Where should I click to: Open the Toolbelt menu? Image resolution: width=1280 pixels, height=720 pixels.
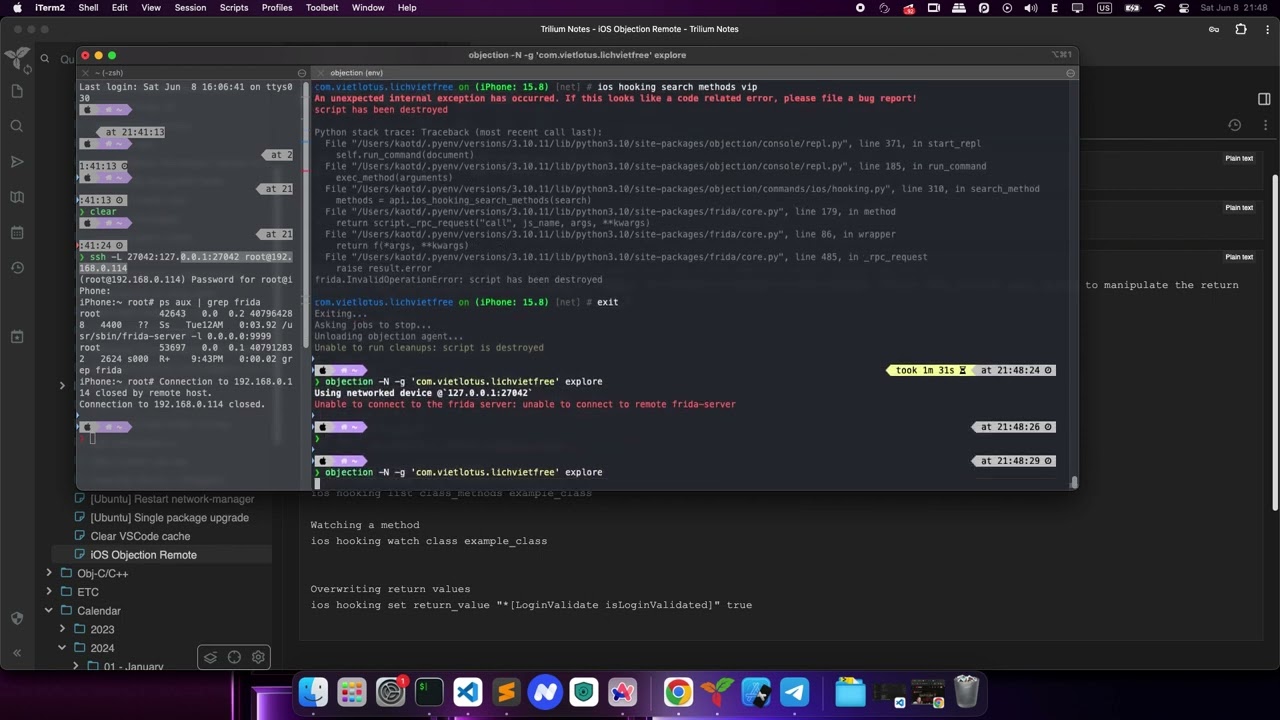tap(322, 8)
